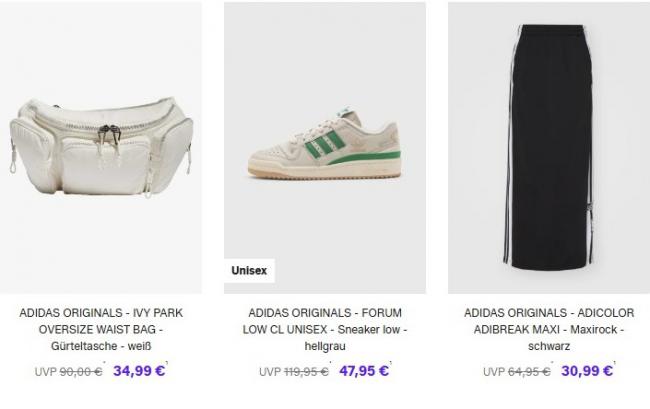
Task: Click the Unisex badge on the sneaker
Action: [249, 271]
